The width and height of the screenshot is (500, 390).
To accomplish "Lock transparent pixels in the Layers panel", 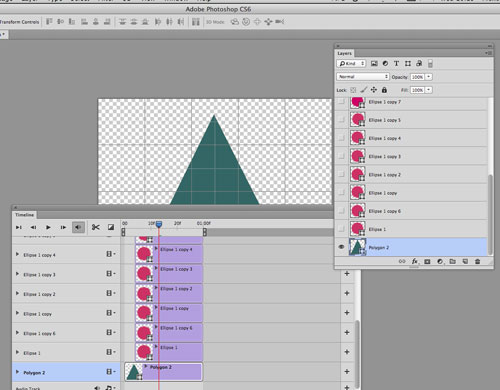I will [x=353, y=90].
